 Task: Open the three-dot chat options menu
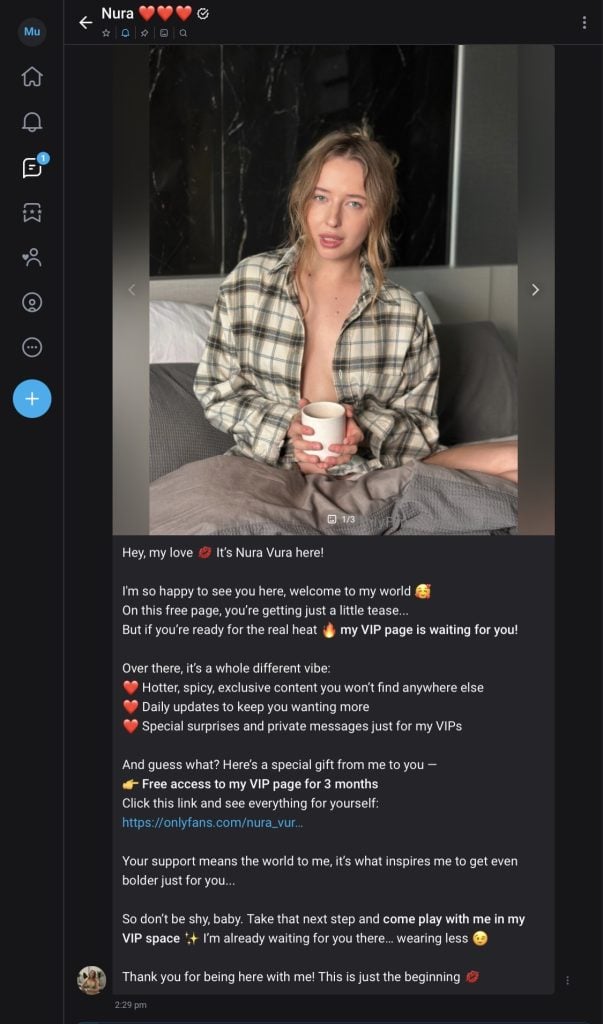(584, 22)
